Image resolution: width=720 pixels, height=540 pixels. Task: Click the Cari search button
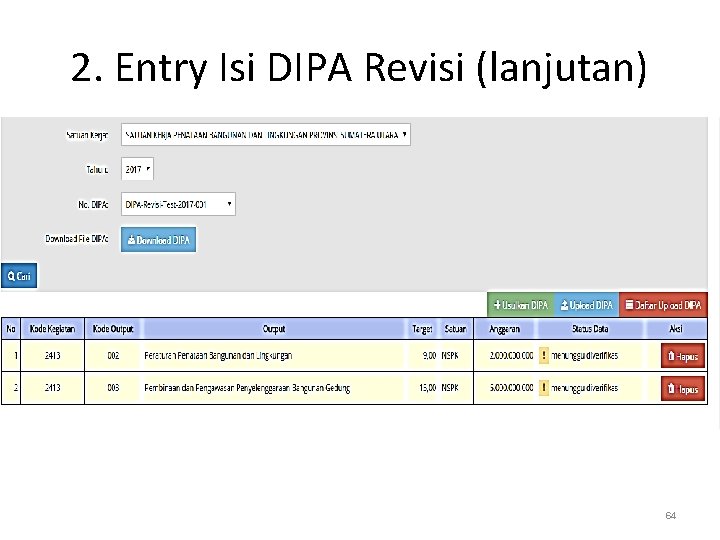19,276
